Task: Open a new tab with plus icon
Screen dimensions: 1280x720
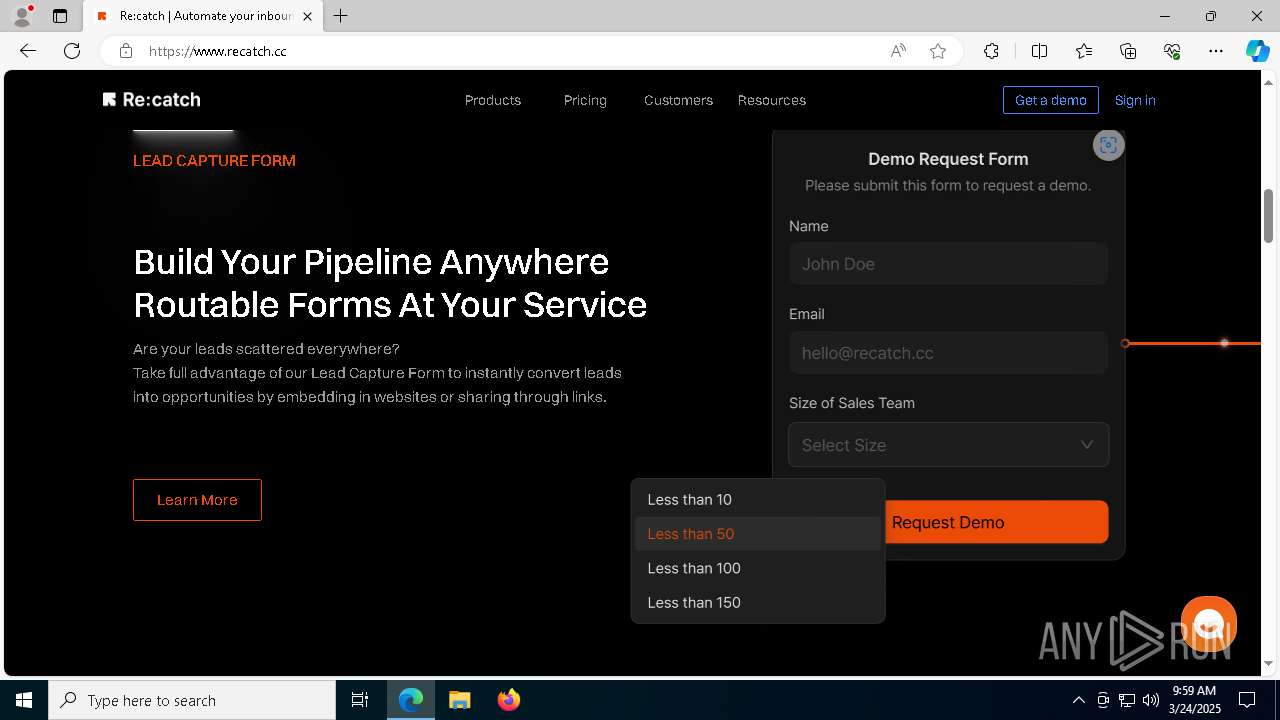Action: (341, 16)
